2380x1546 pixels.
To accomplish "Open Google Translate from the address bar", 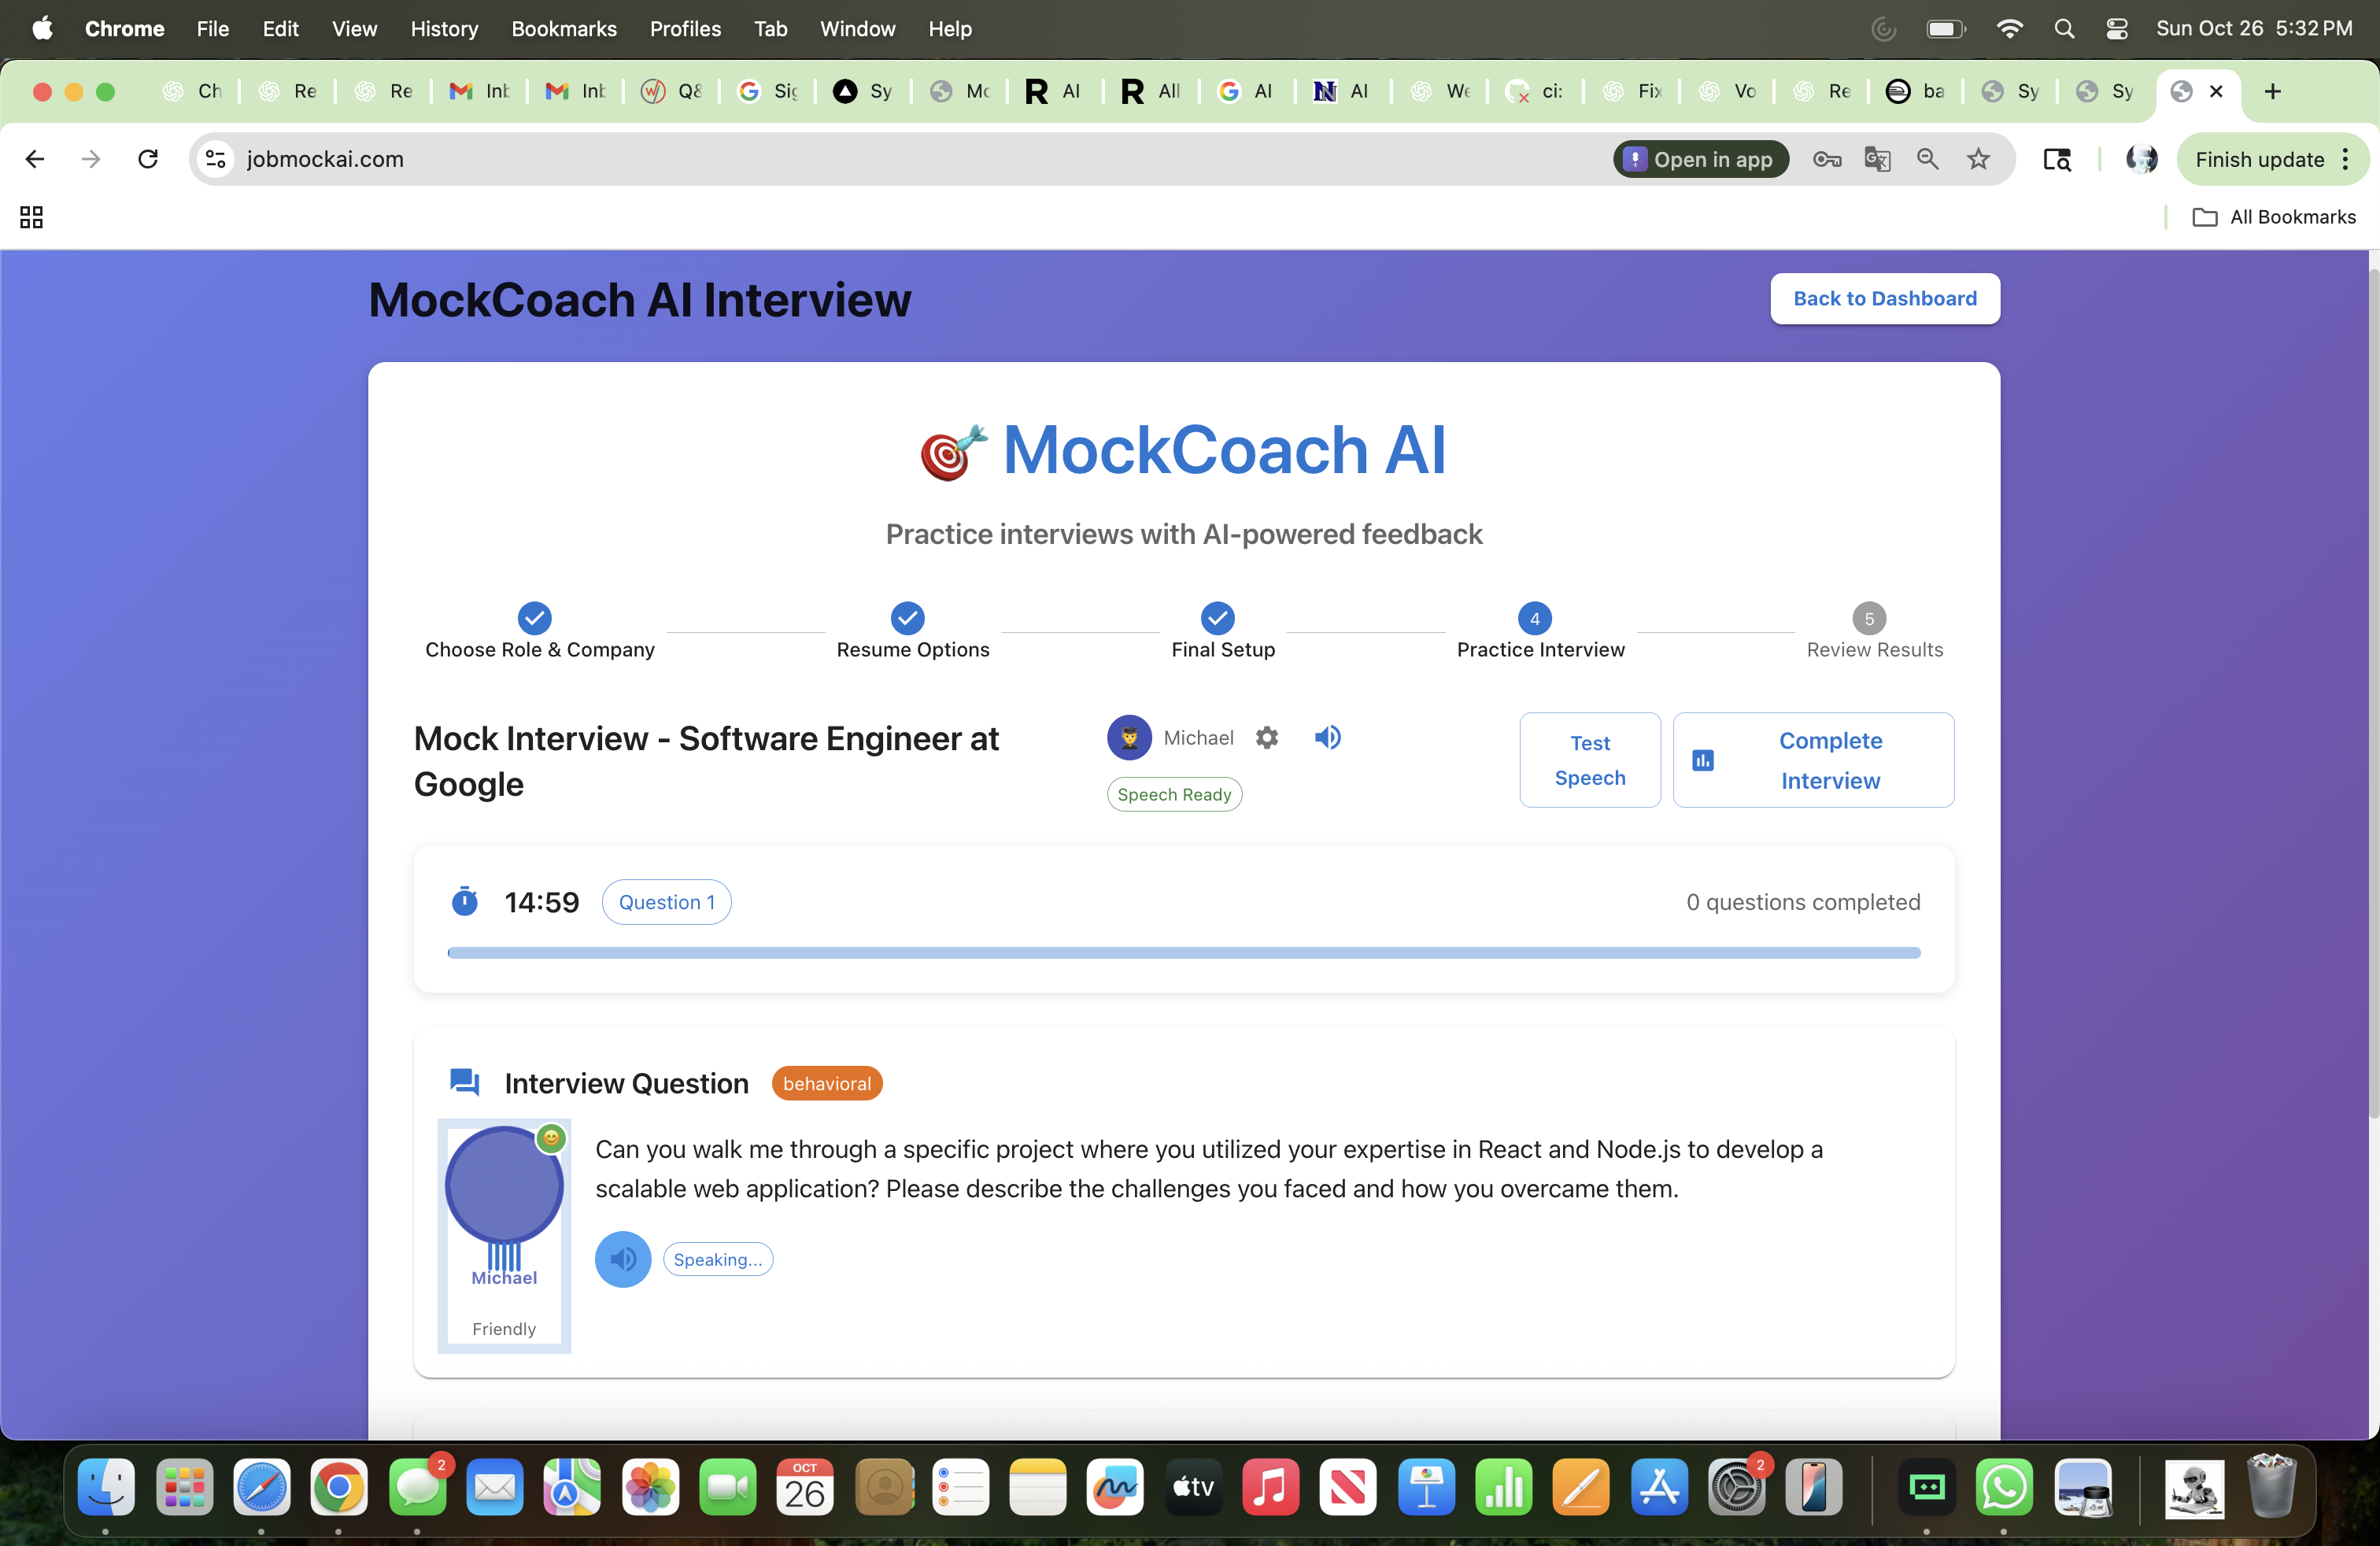I will coord(1877,159).
